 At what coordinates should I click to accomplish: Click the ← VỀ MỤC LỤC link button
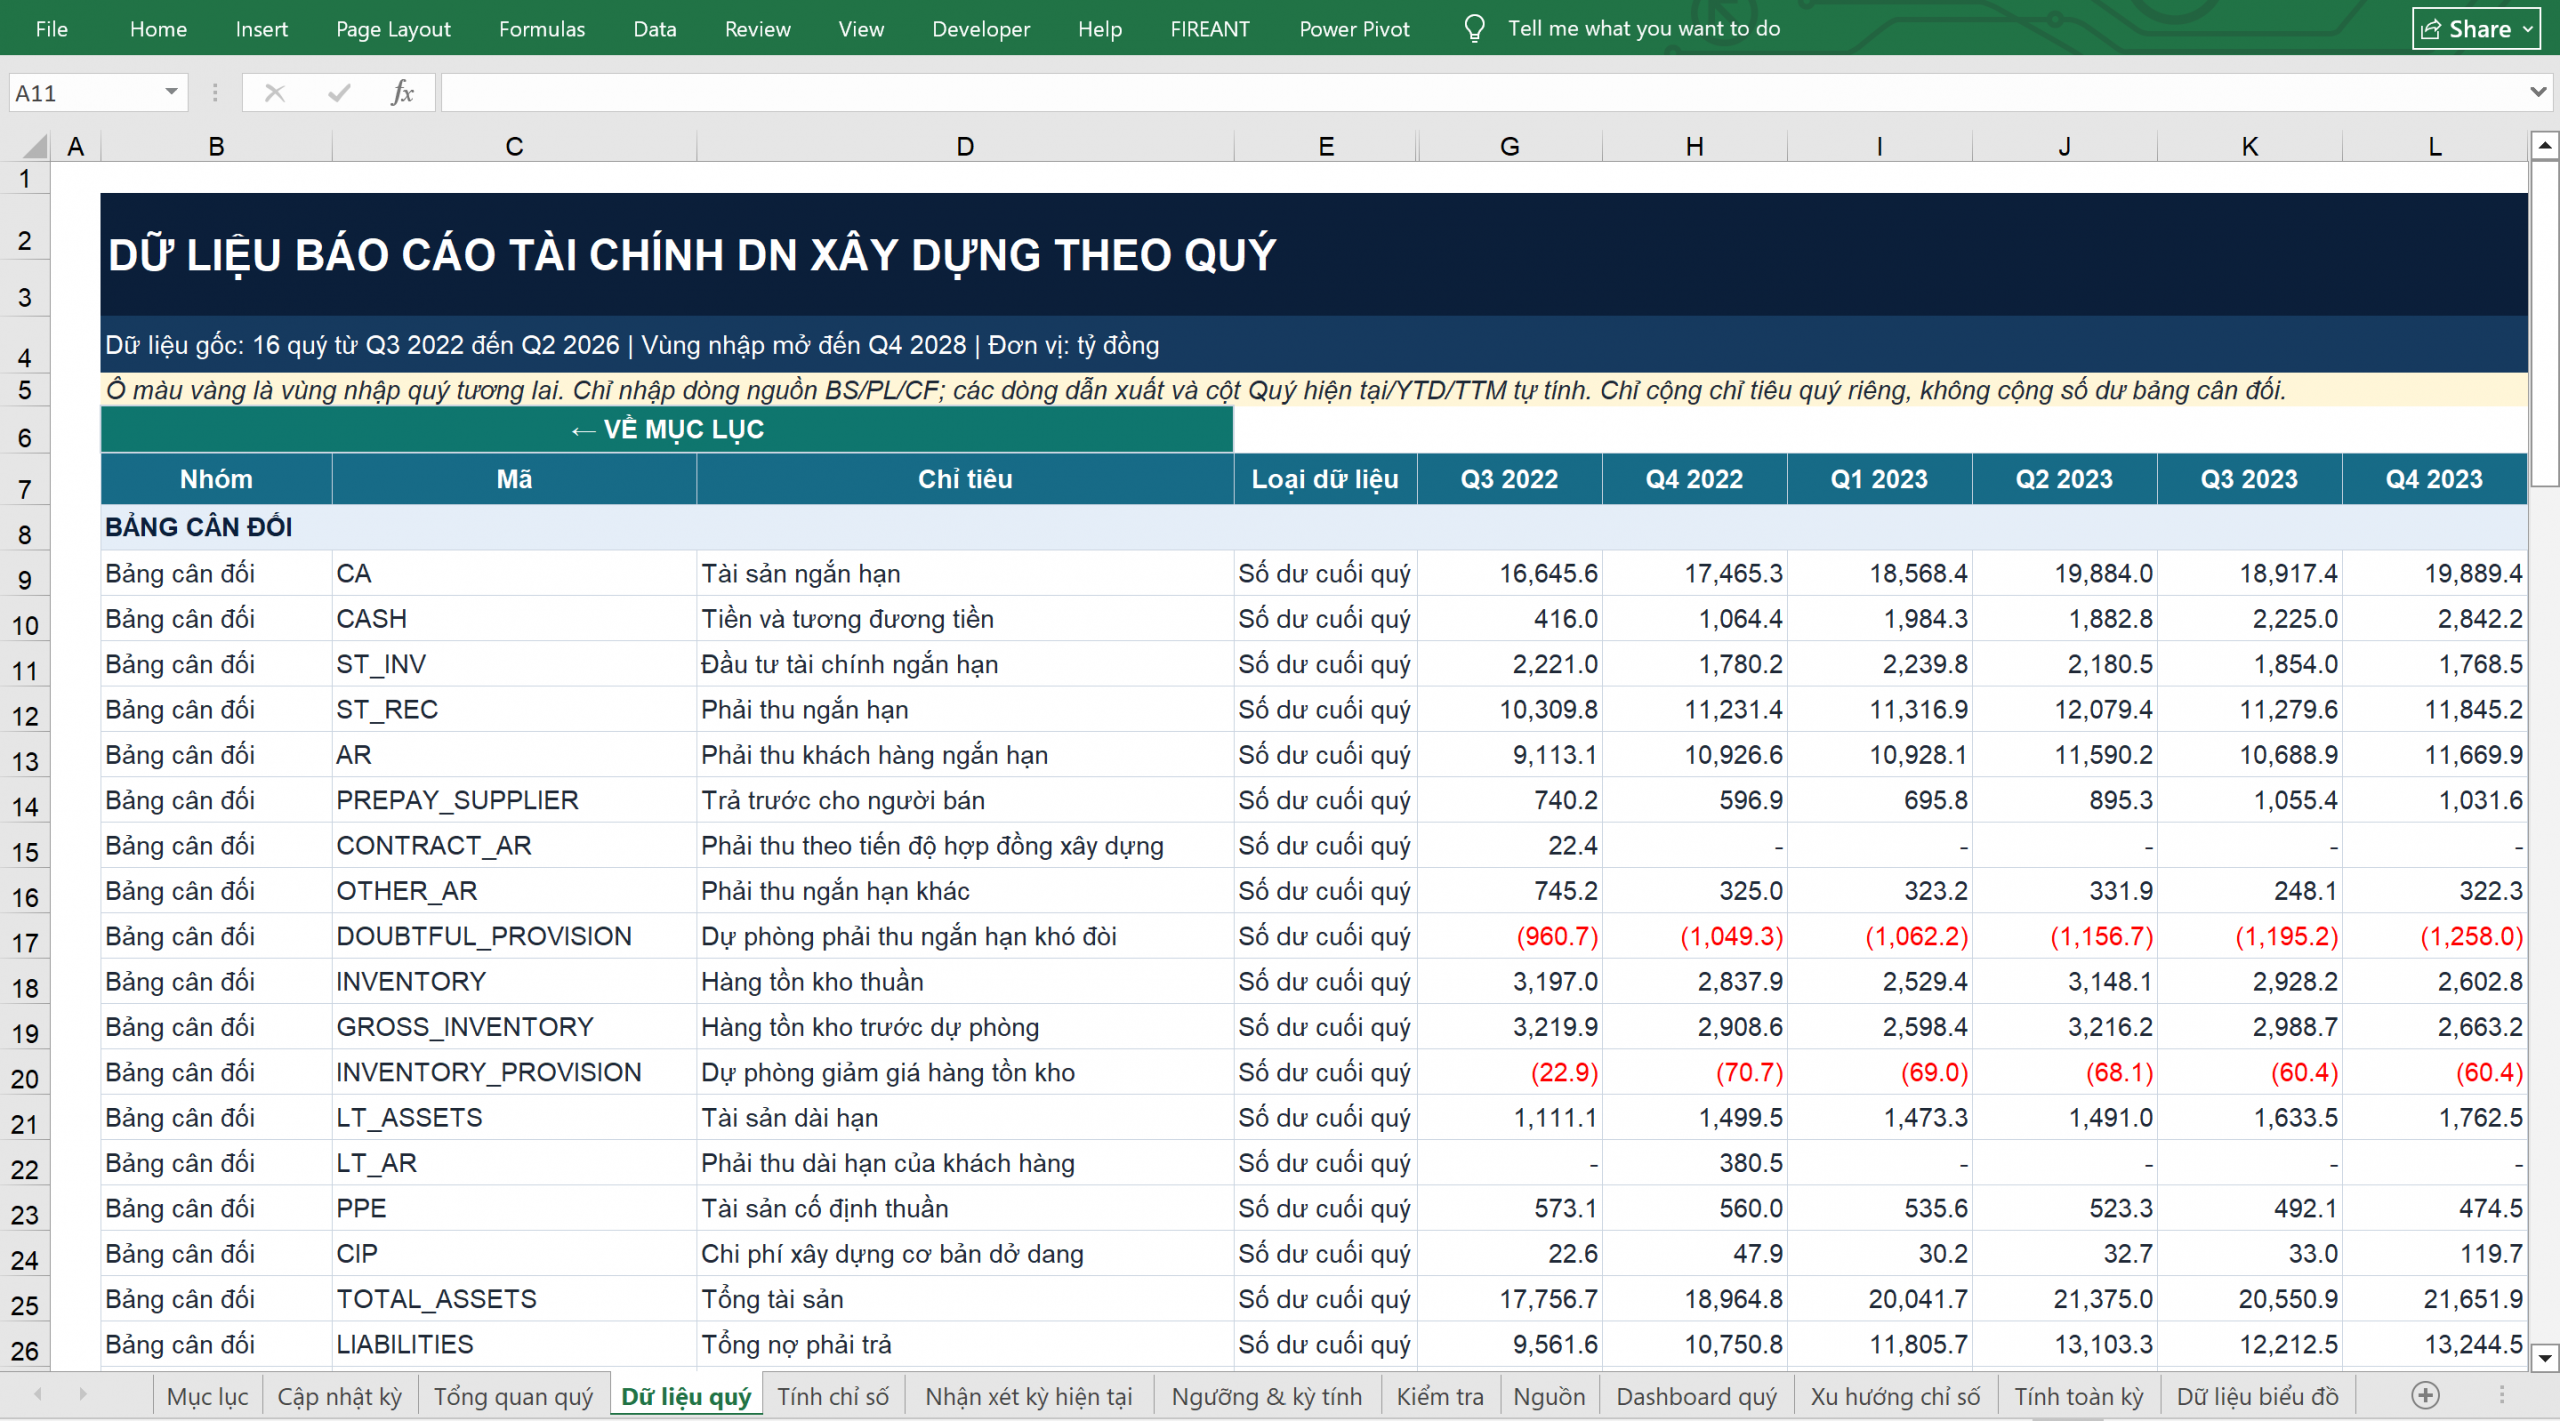pyautogui.click(x=667, y=429)
